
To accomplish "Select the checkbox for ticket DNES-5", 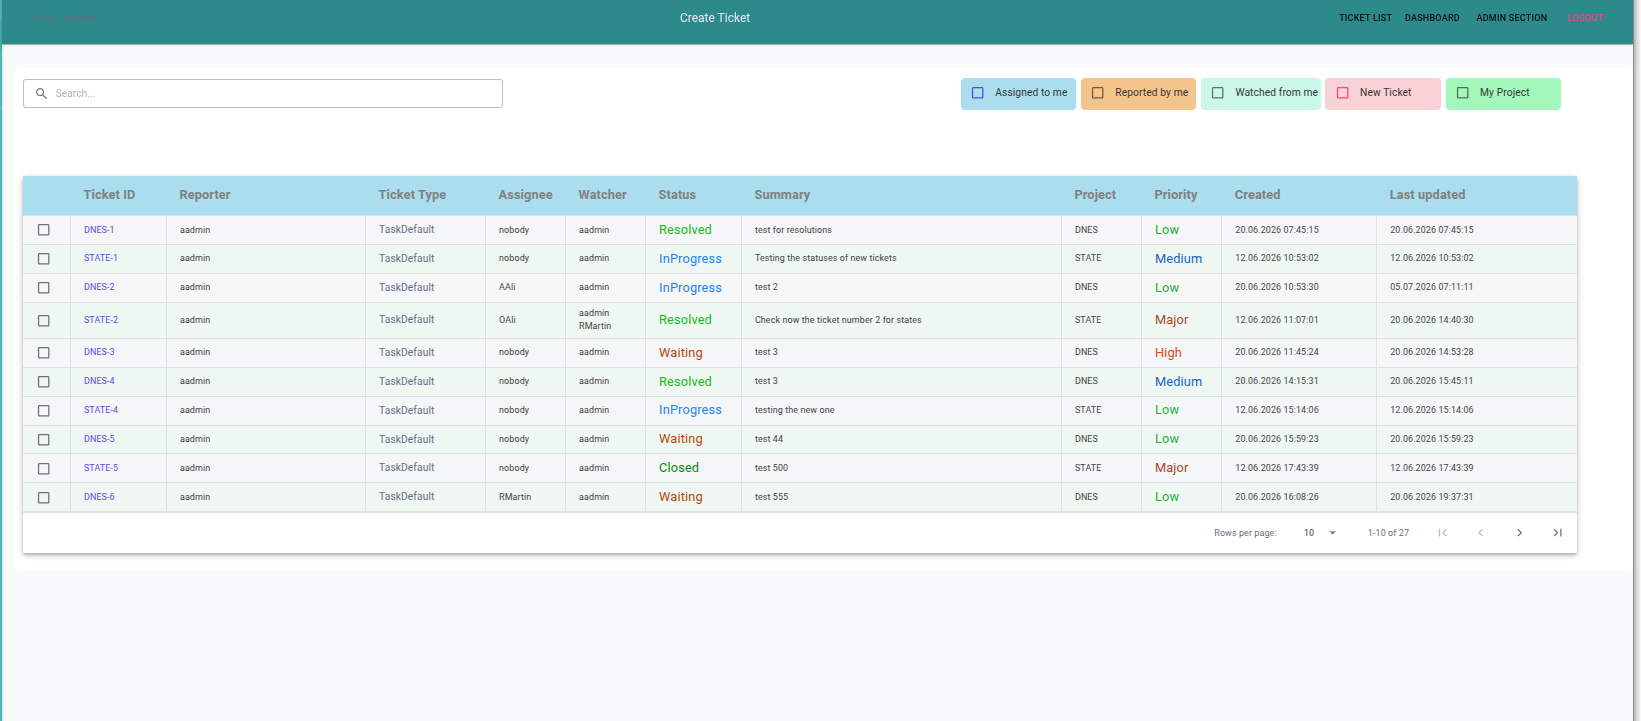I will click(44, 440).
